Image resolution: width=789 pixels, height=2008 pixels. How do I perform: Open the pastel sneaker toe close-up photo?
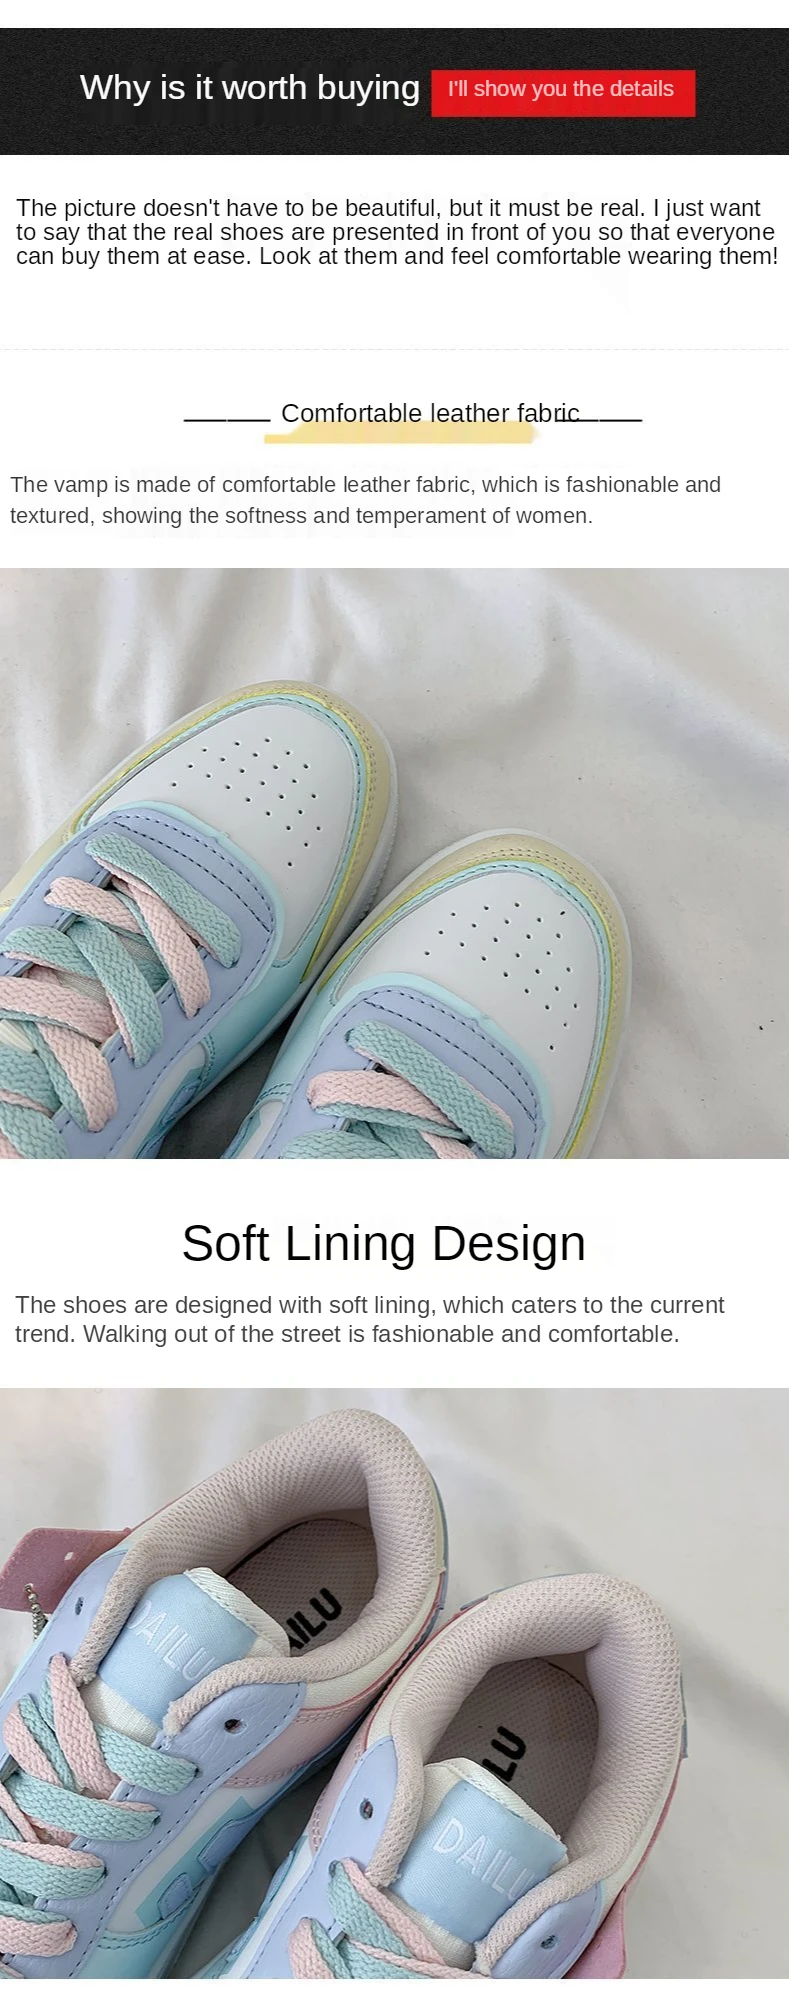point(394,863)
